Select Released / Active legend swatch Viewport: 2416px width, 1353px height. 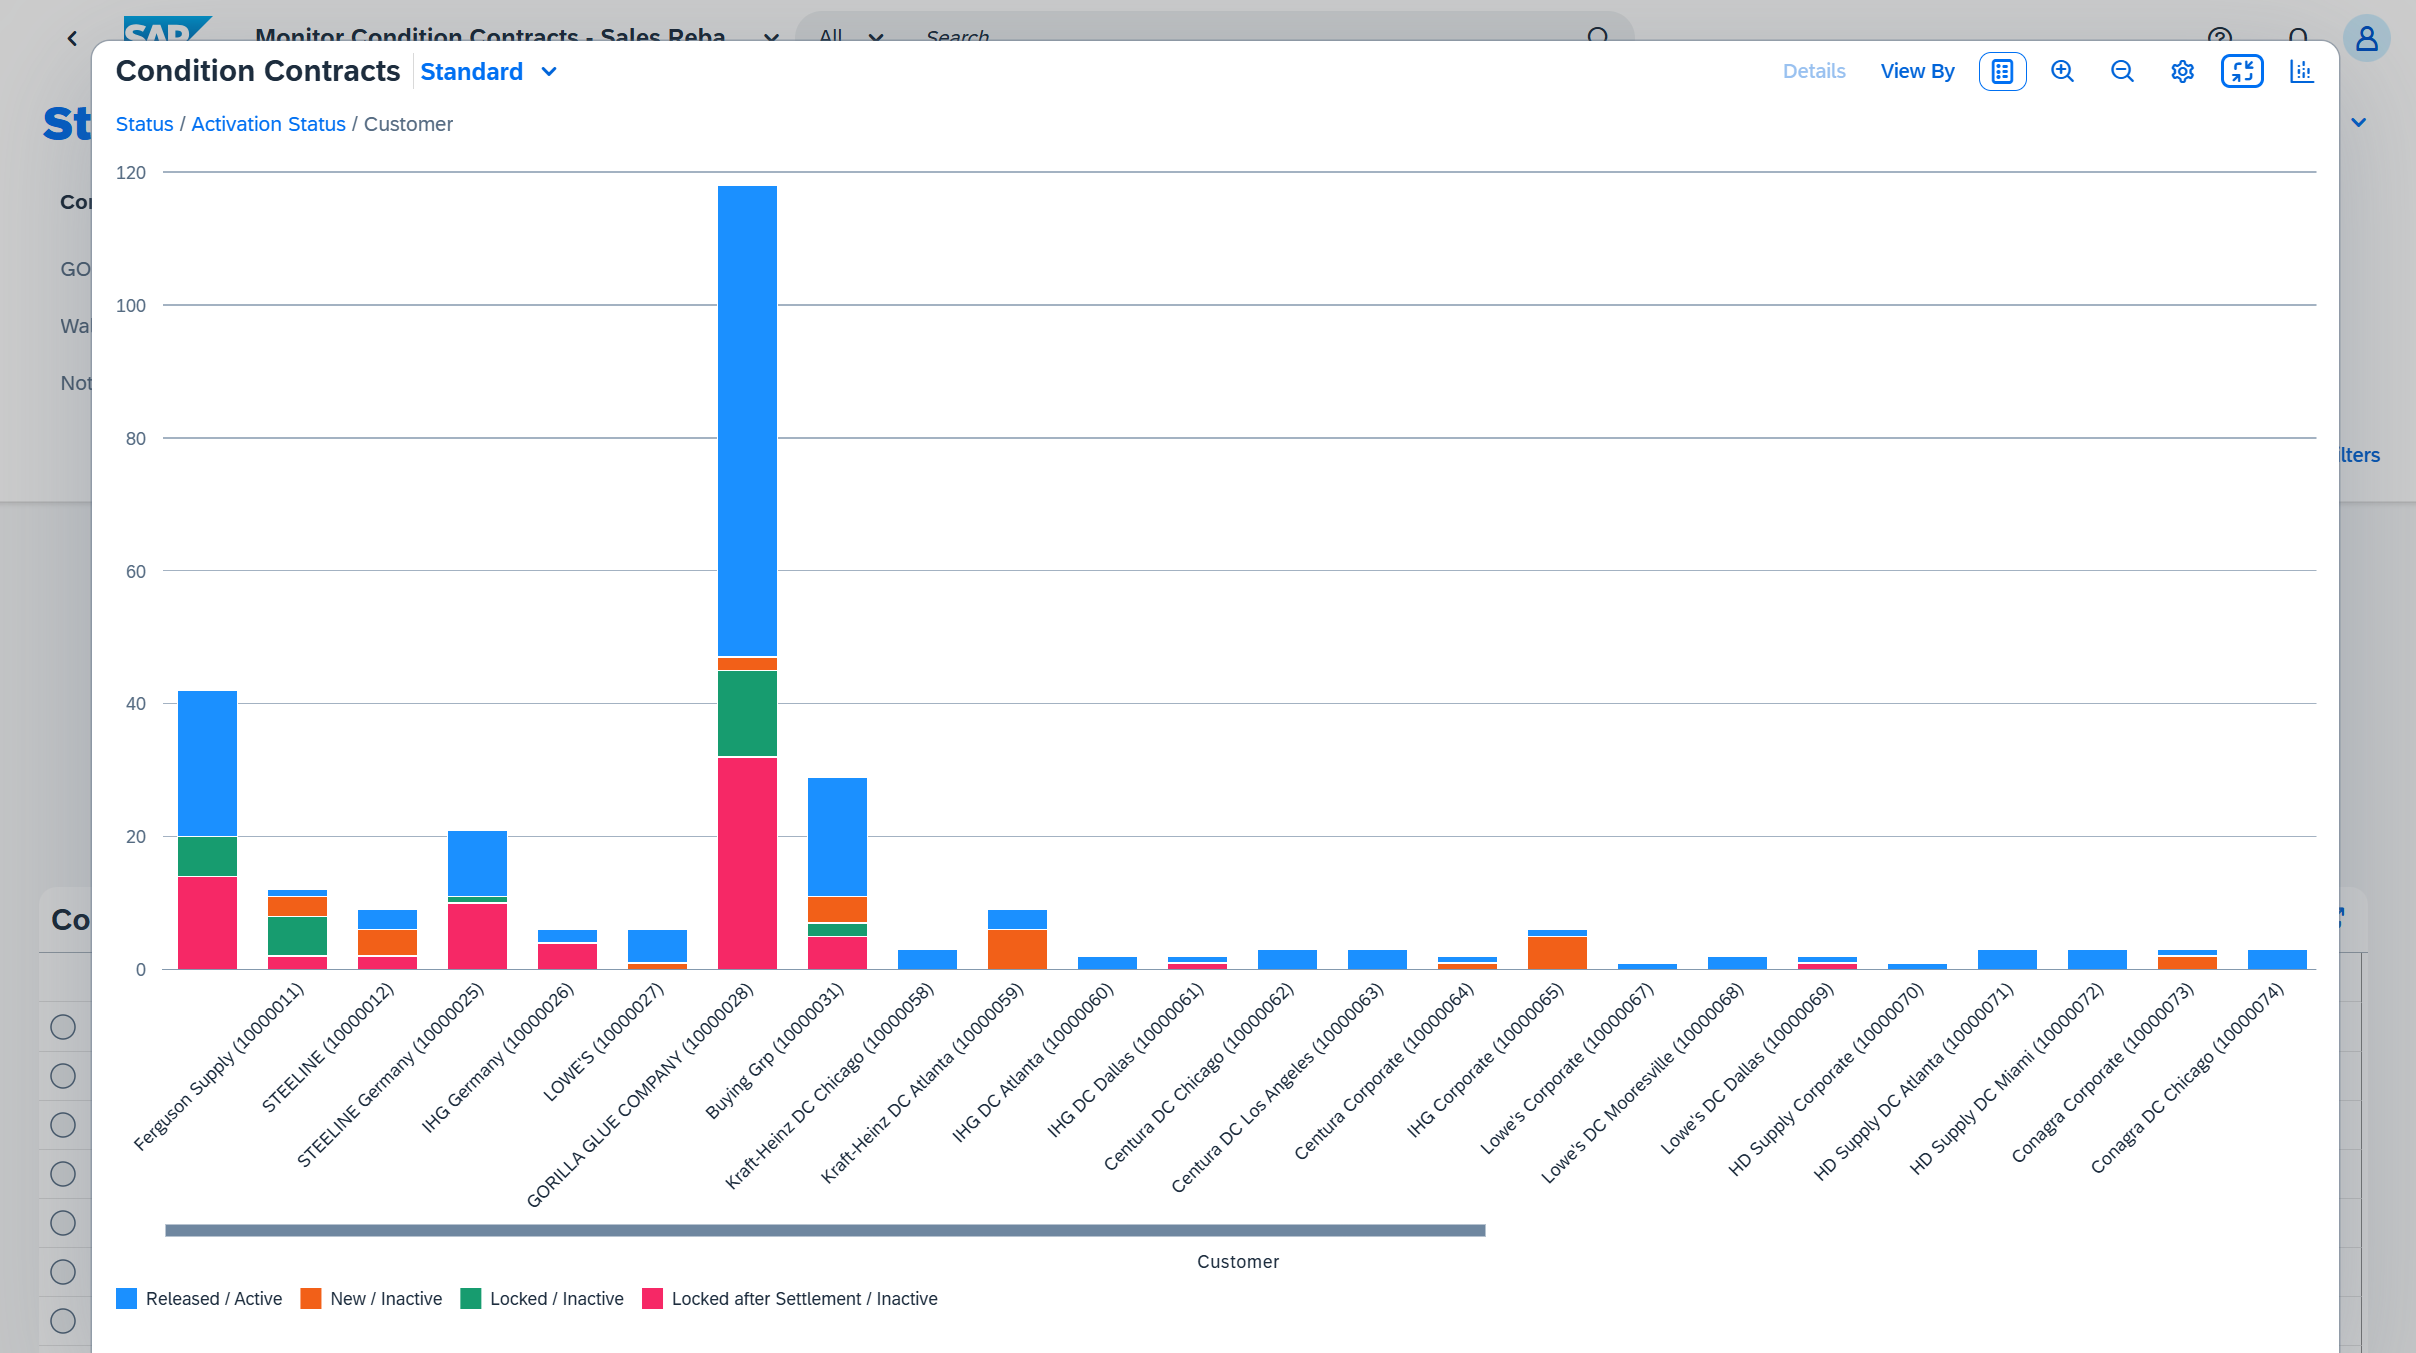pos(126,1298)
